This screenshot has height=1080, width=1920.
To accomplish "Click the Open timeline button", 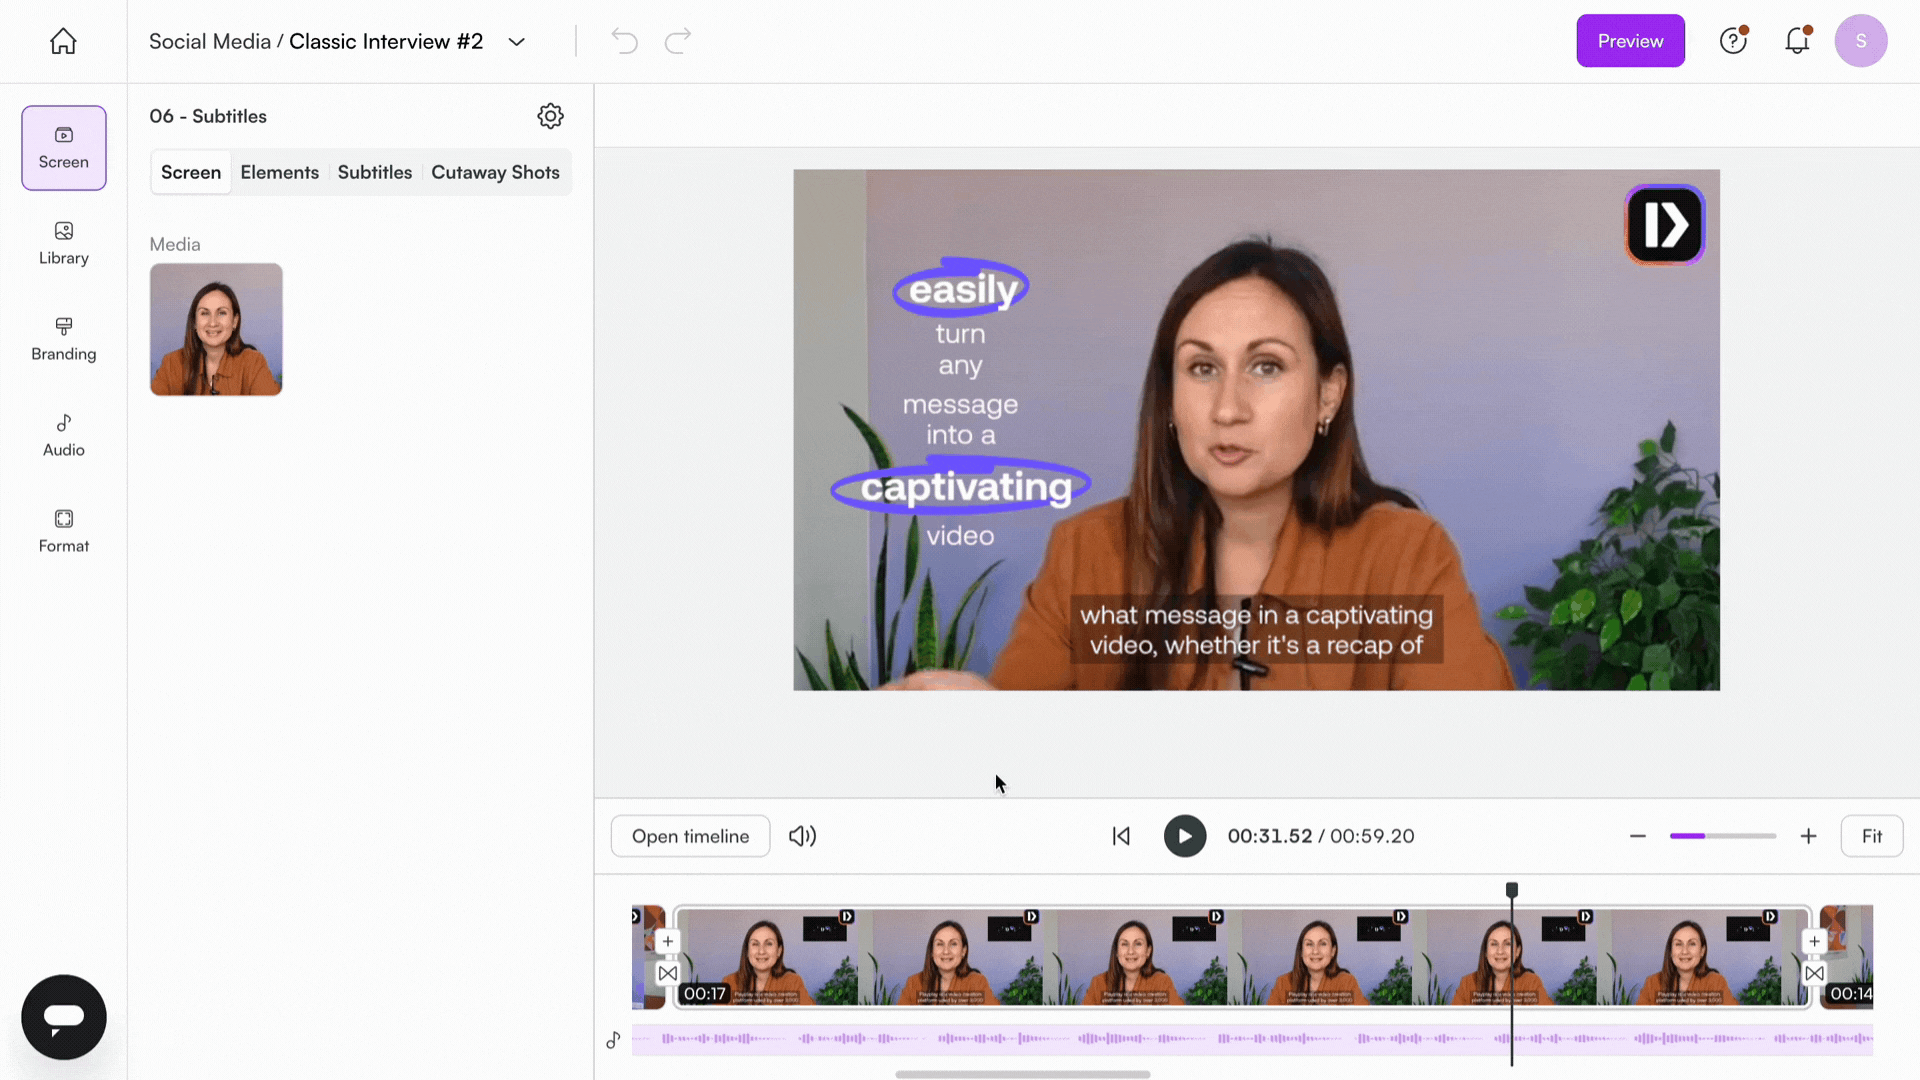I will tap(690, 836).
